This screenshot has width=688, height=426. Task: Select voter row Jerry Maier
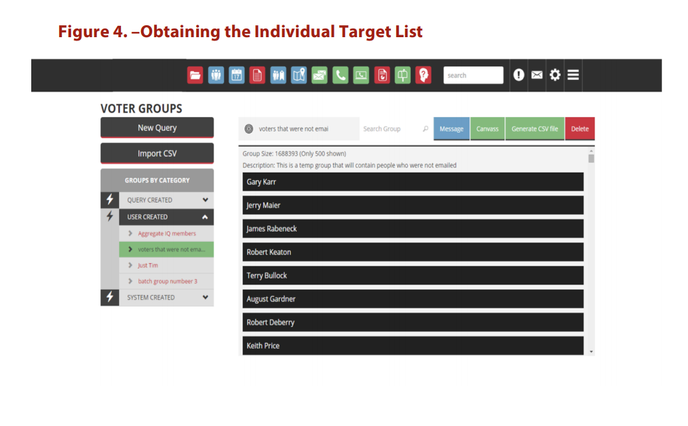(x=413, y=205)
